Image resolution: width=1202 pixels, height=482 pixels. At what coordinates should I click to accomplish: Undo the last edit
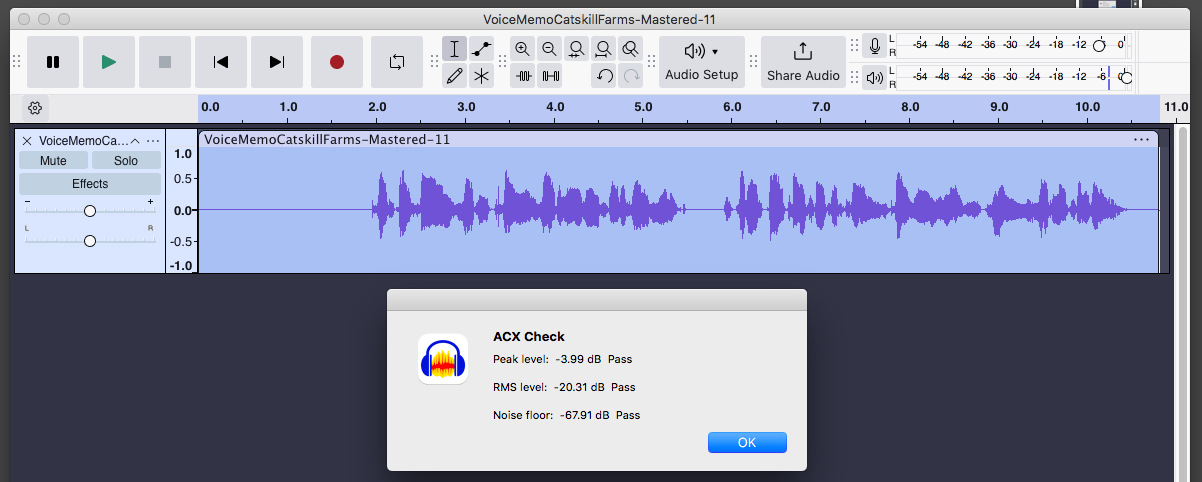[x=603, y=75]
